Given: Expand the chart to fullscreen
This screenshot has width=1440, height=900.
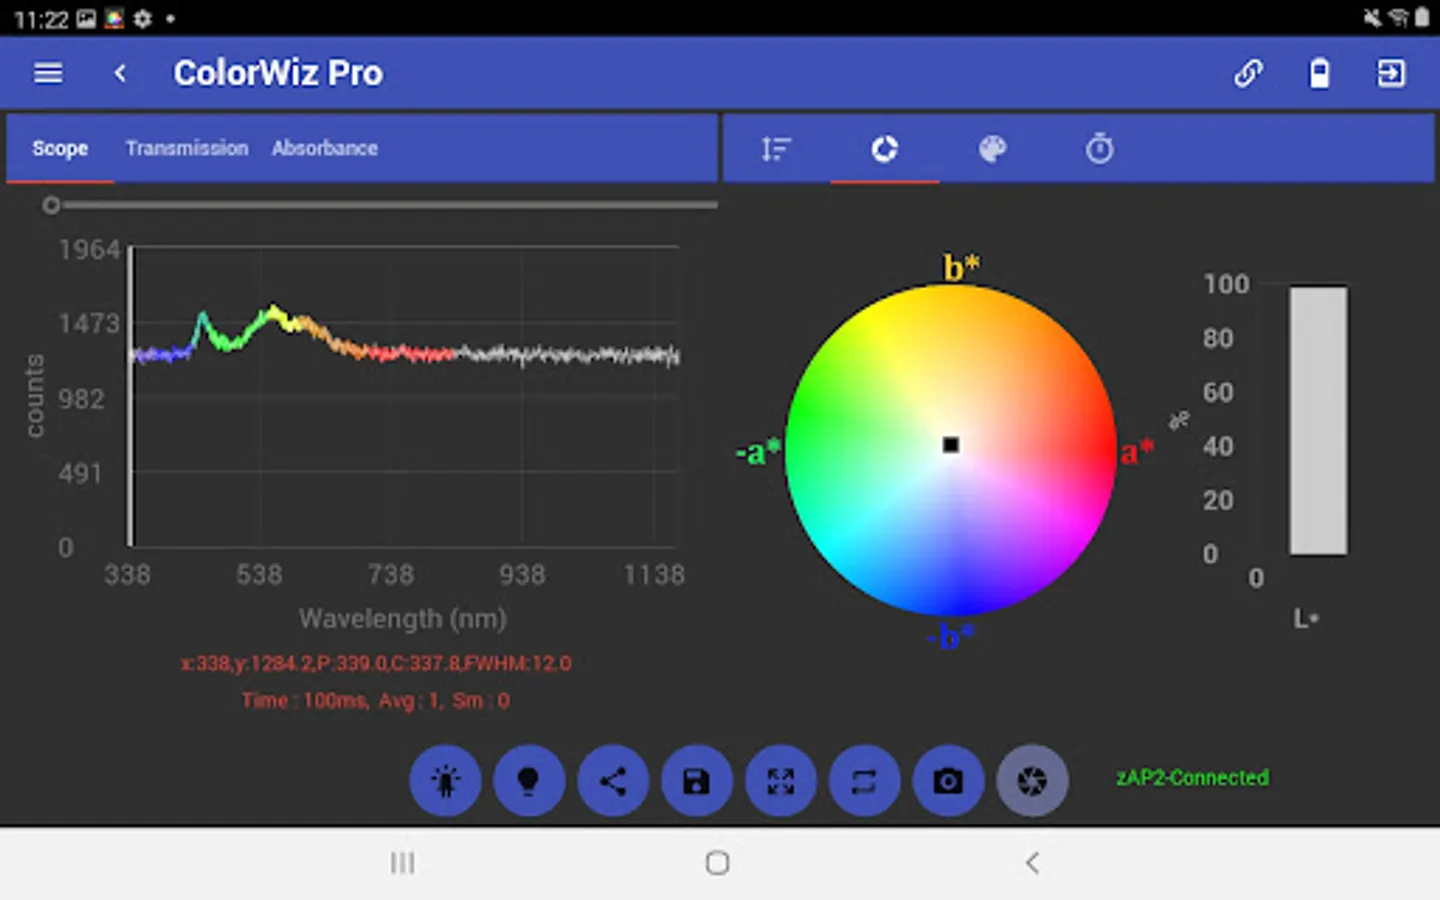Looking at the screenshot, I should 781,781.
